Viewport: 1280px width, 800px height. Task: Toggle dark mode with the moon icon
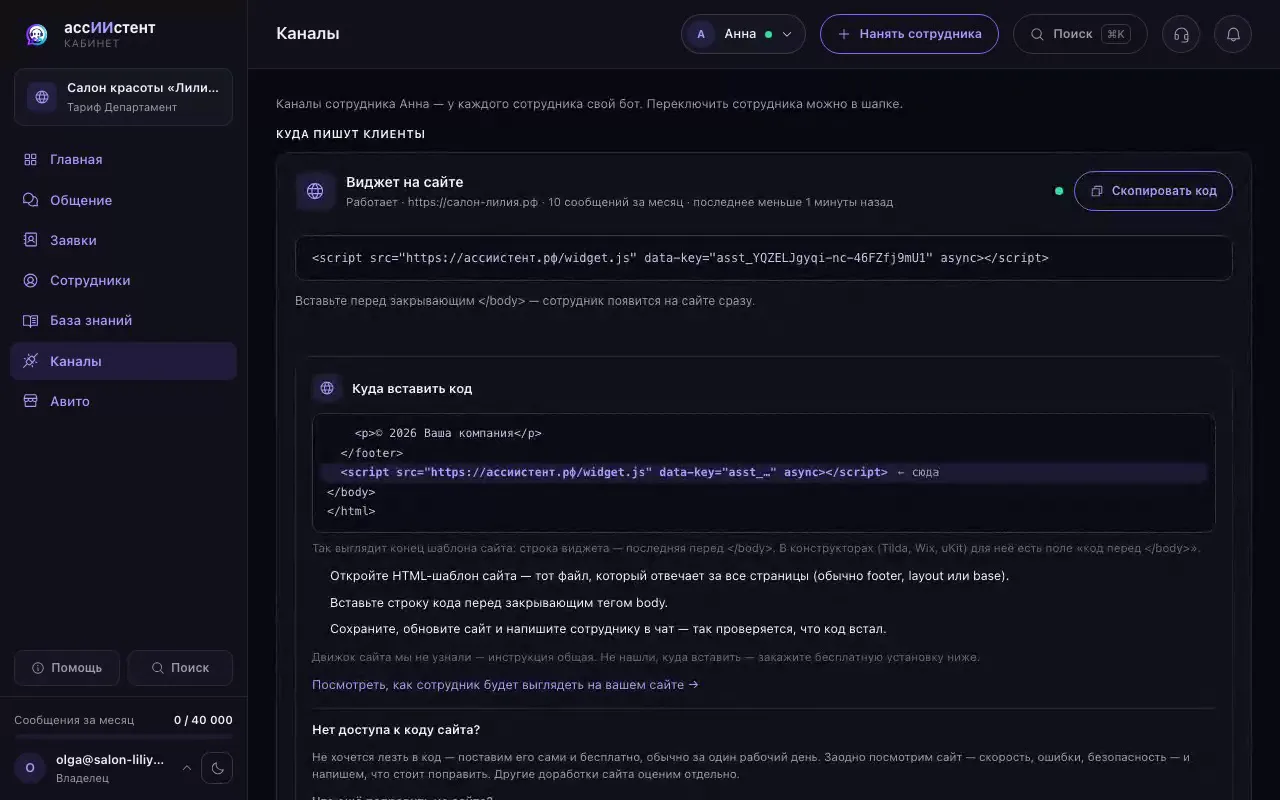point(218,768)
